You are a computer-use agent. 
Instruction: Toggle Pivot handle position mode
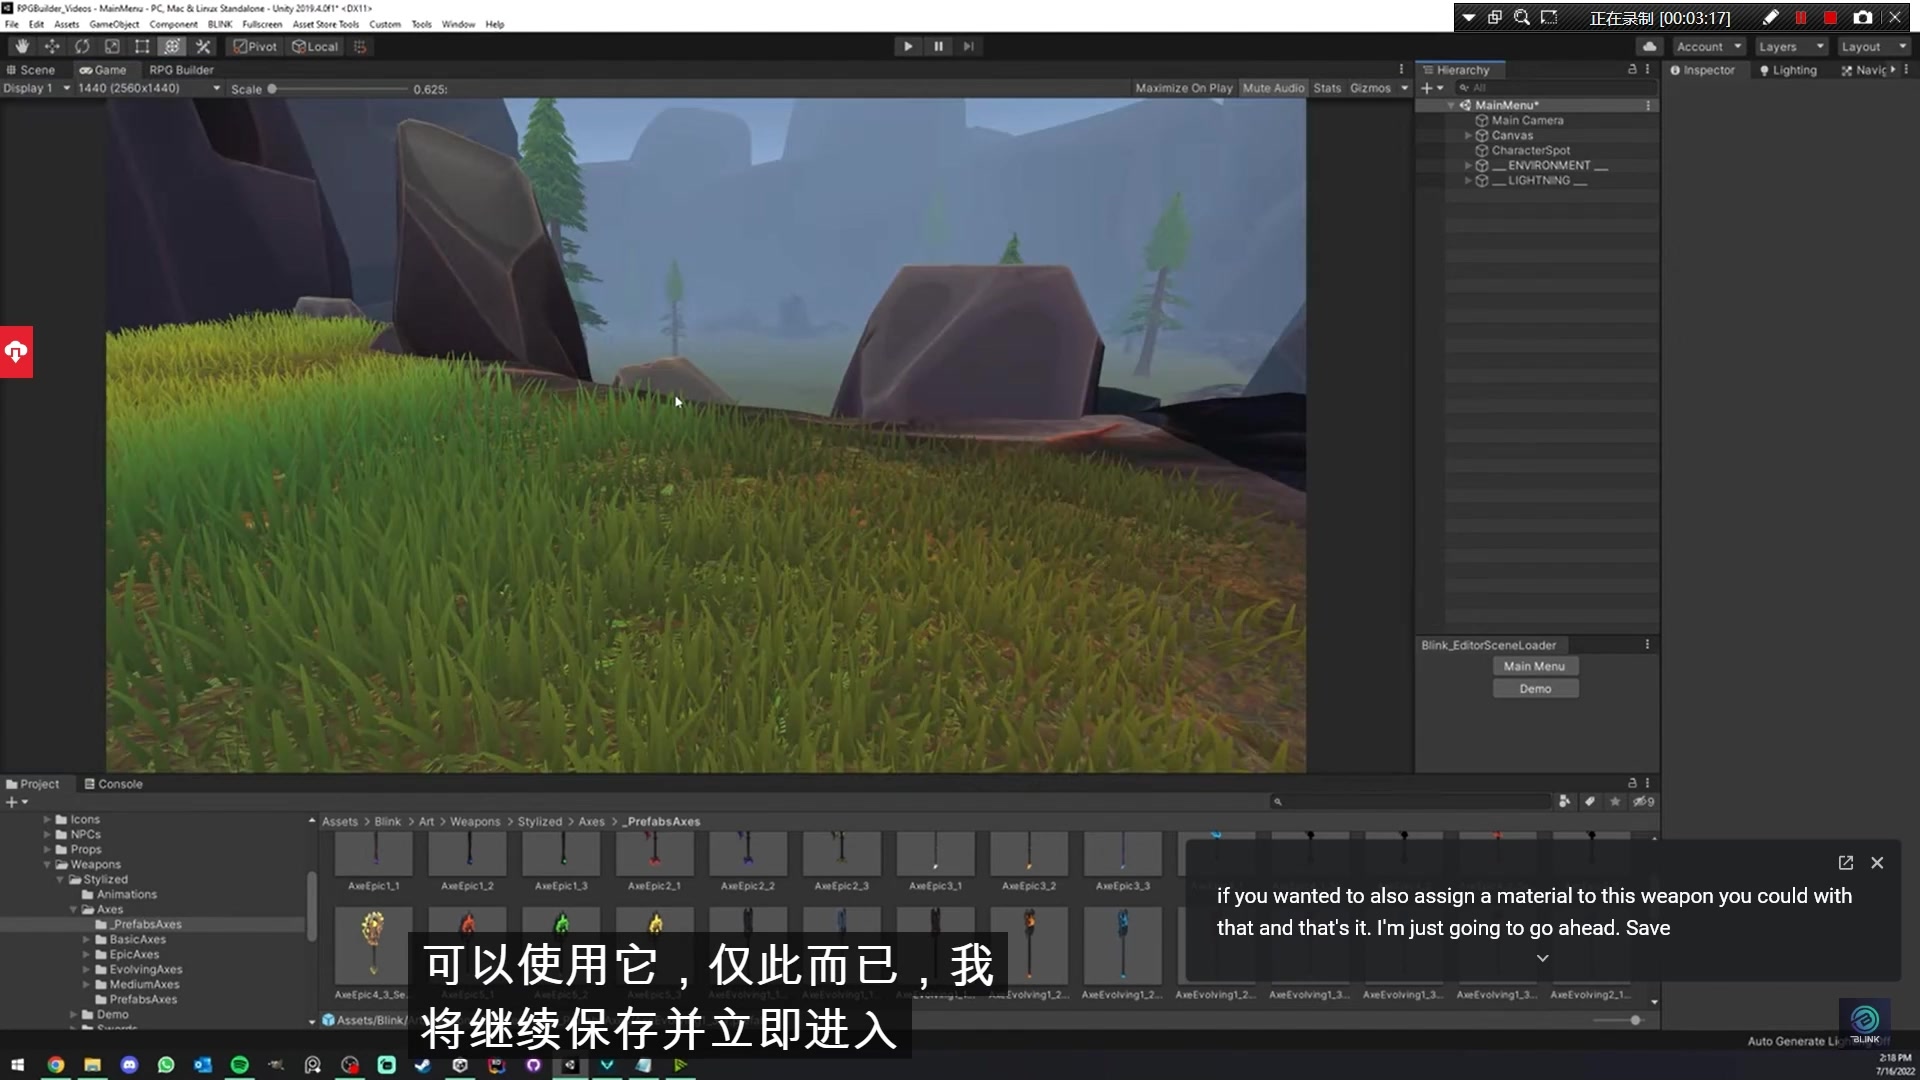click(254, 46)
